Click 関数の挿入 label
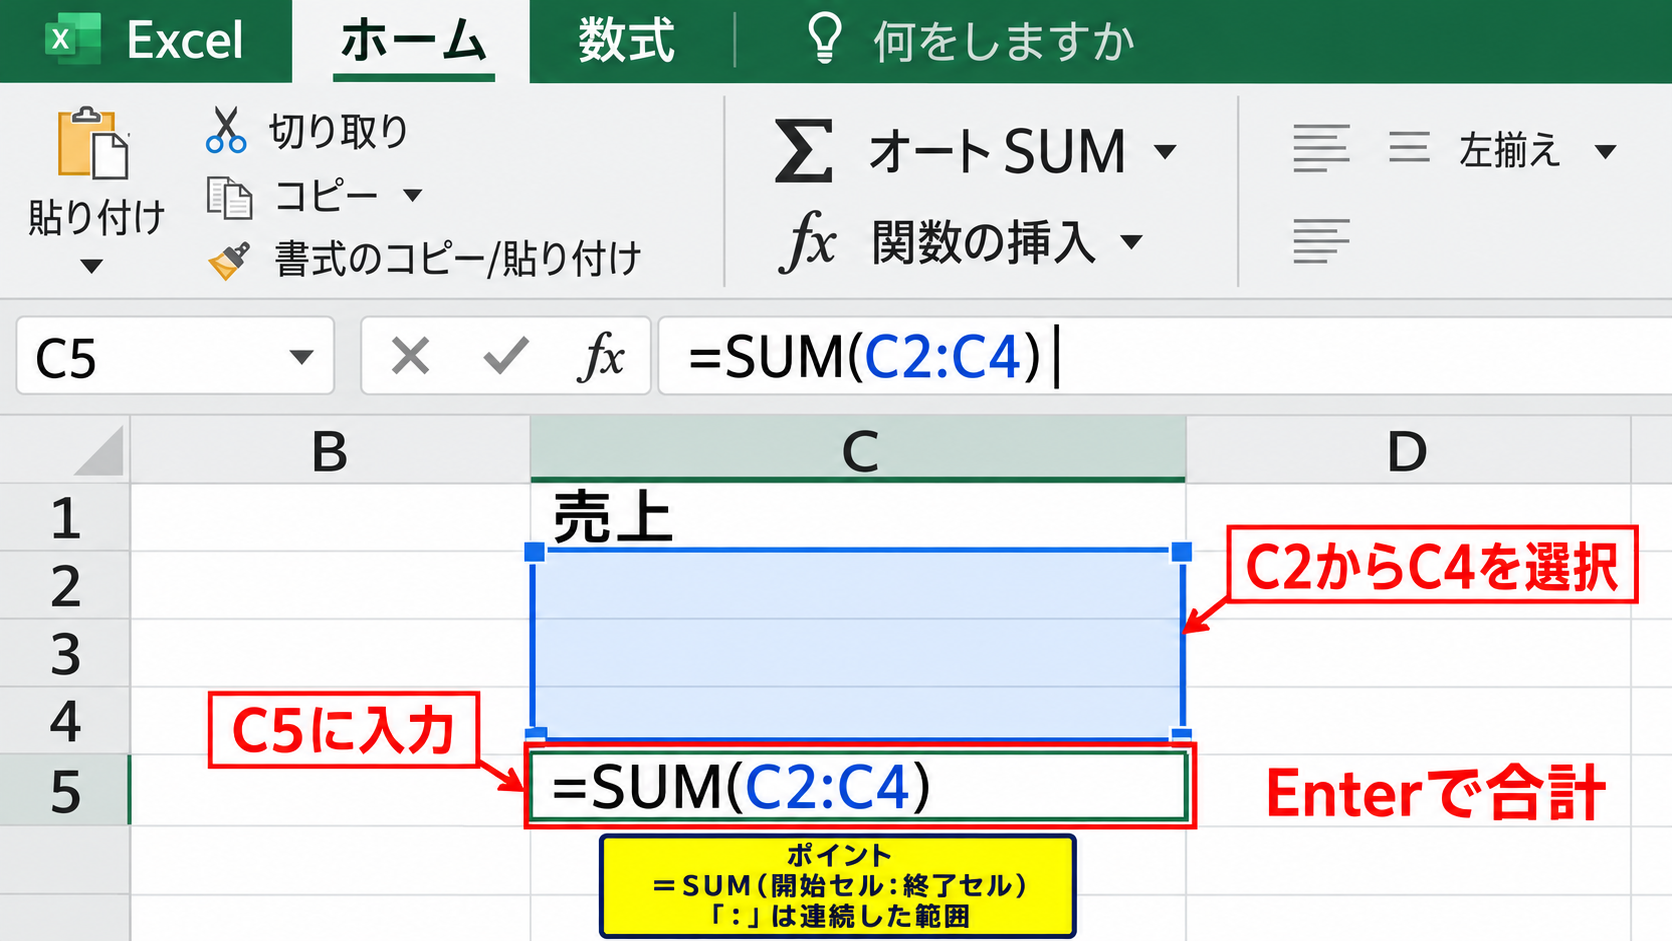This screenshot has height=941, width=1672. pos(984,242)
